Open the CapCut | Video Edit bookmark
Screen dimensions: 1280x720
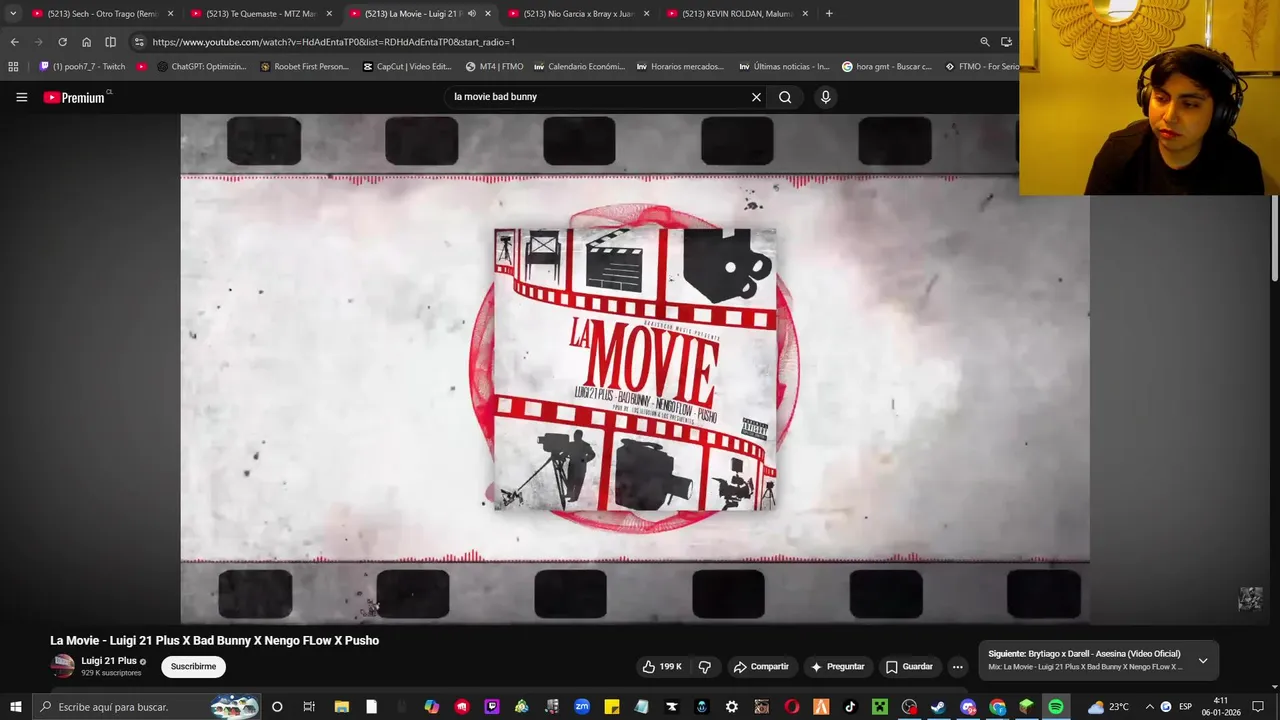tap(407, 67)
